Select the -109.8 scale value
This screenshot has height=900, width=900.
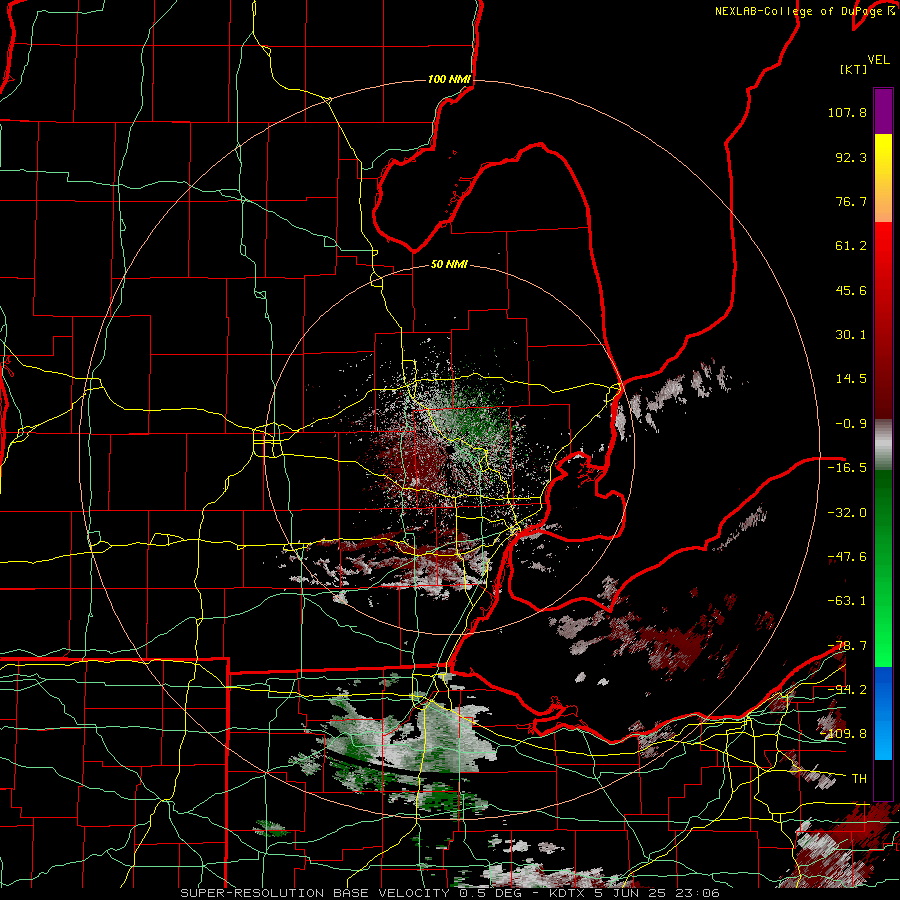[843, 734]
